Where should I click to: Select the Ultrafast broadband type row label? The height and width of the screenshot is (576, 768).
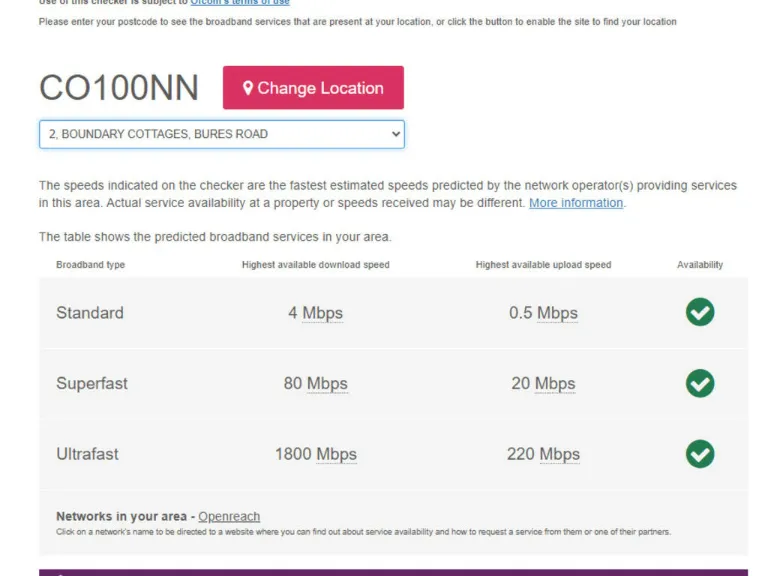[x=87, y=454]
